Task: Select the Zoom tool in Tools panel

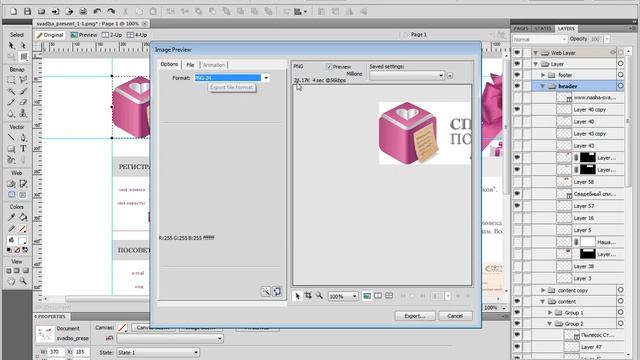Action: tap(23, 281)
